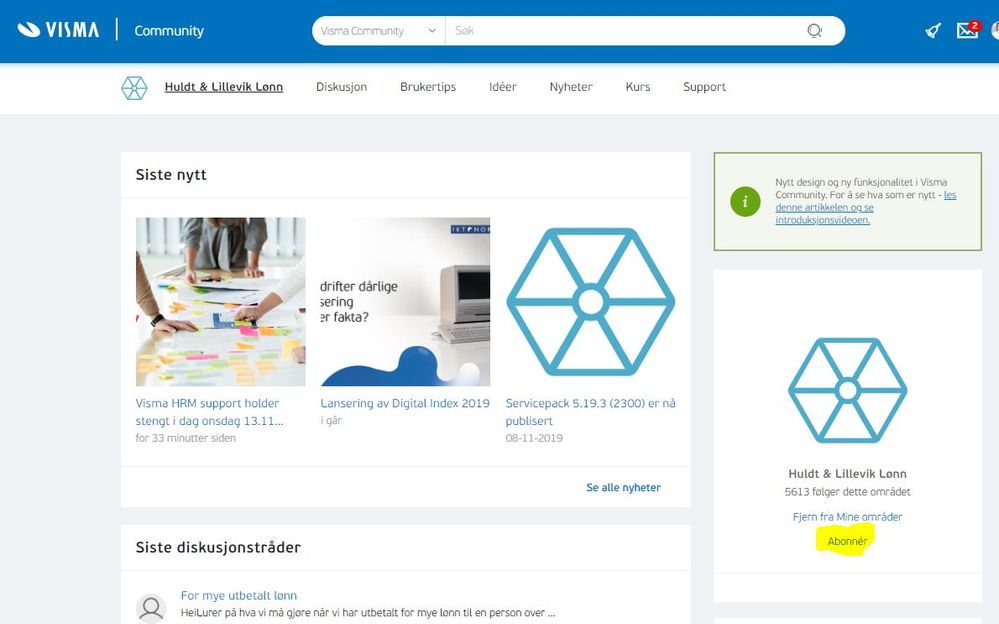Click the green info icon
The height and width of the screenshot is (624, 999).
coord(745,201)
